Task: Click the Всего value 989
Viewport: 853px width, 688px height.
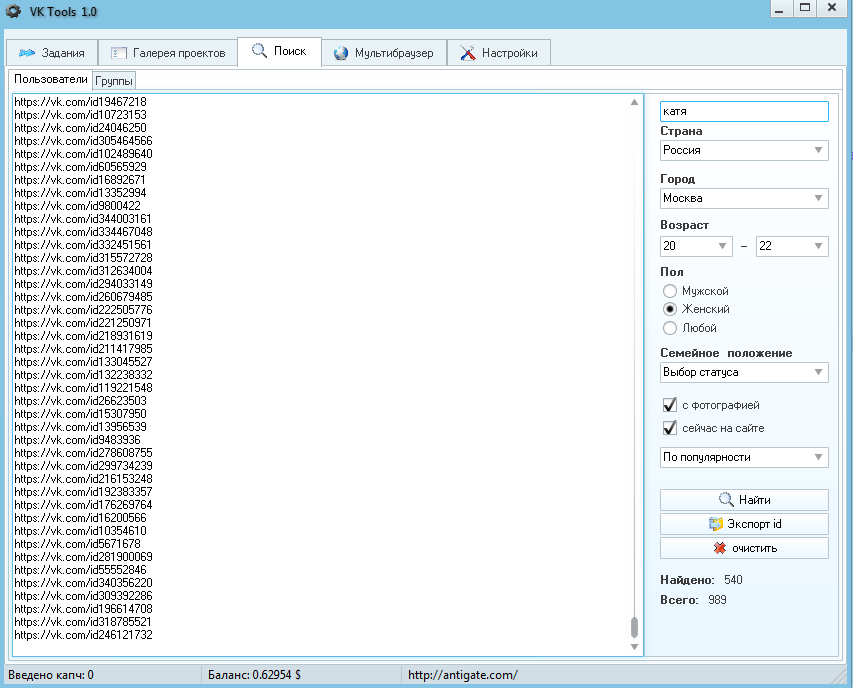Action: click(718, 600)
